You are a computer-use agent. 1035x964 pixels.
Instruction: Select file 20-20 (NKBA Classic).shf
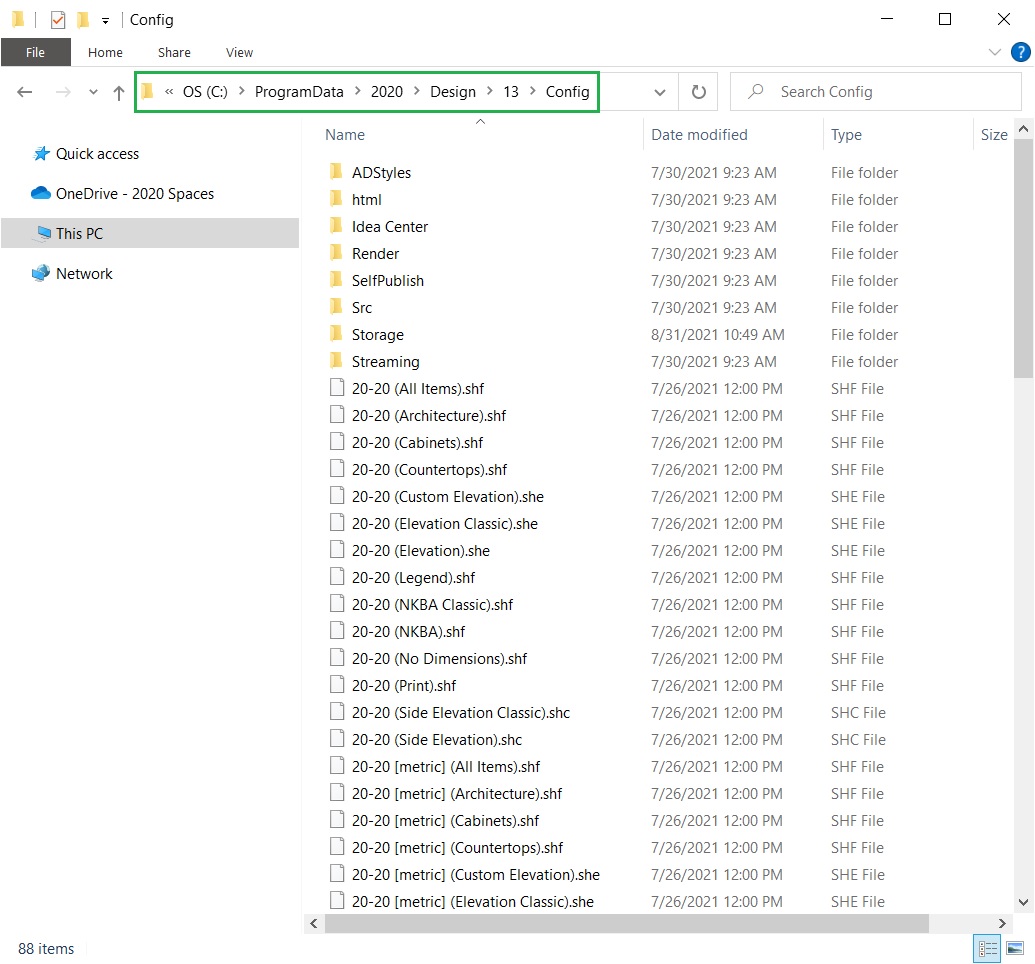(432, 605)
